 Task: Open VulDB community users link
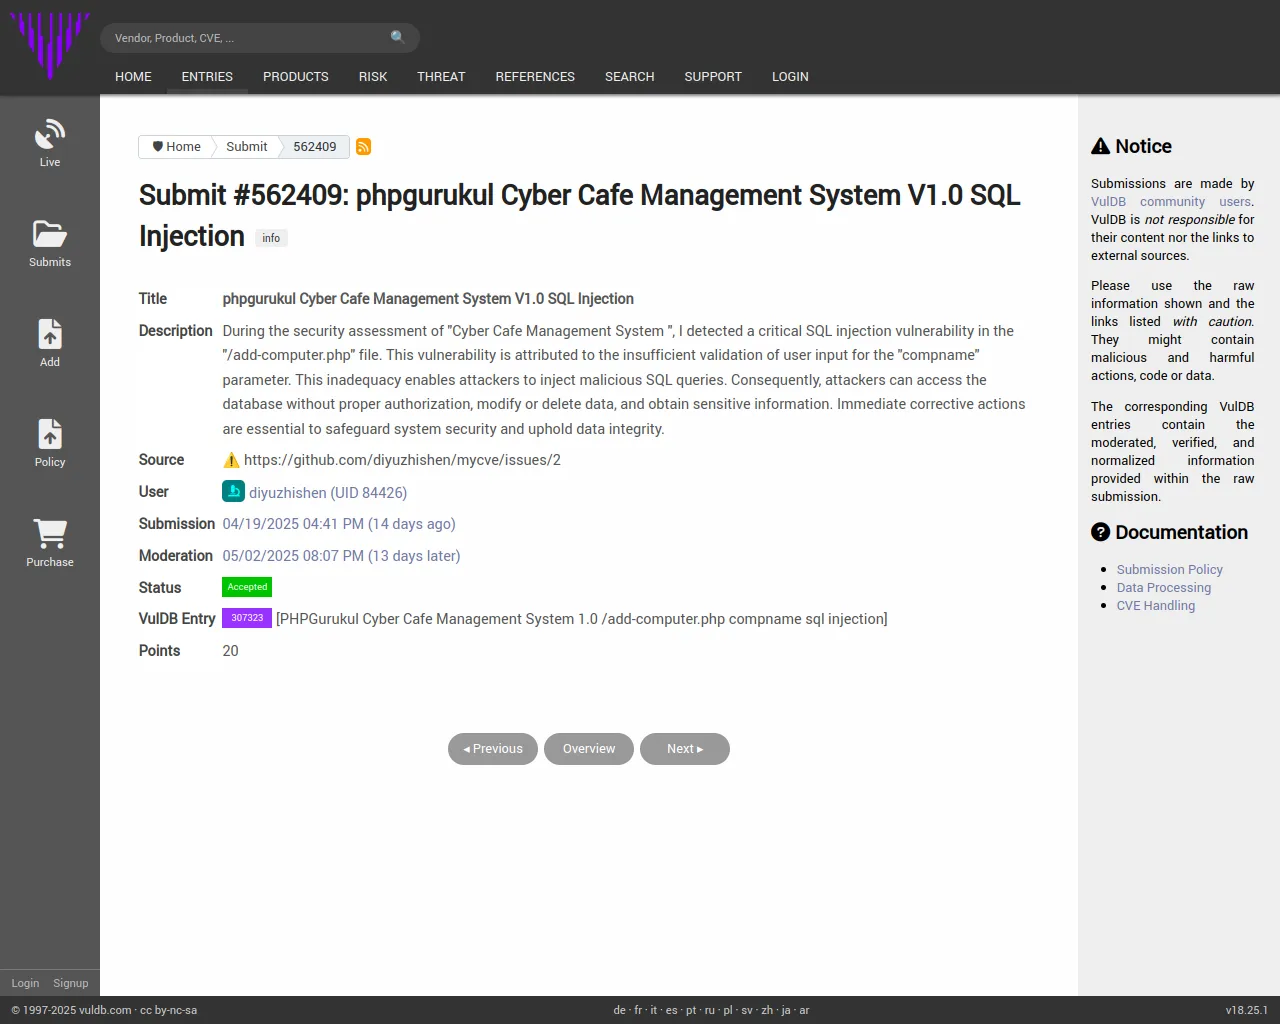(x=1172, y=202)
